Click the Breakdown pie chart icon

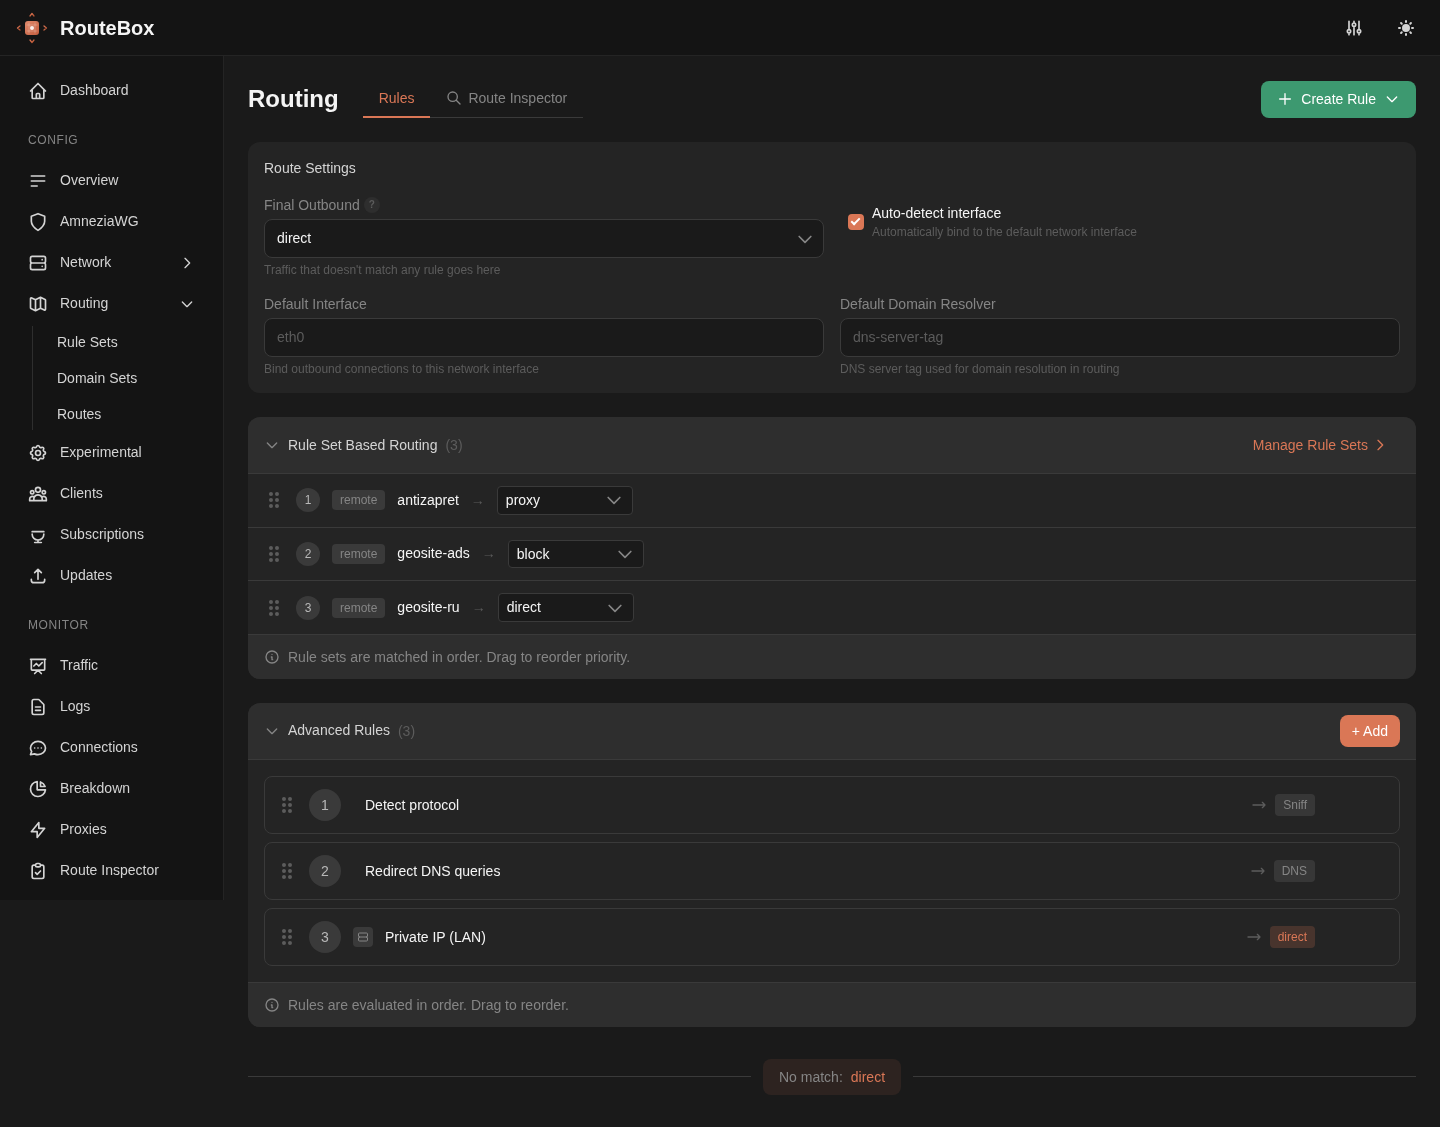(38, 789)
